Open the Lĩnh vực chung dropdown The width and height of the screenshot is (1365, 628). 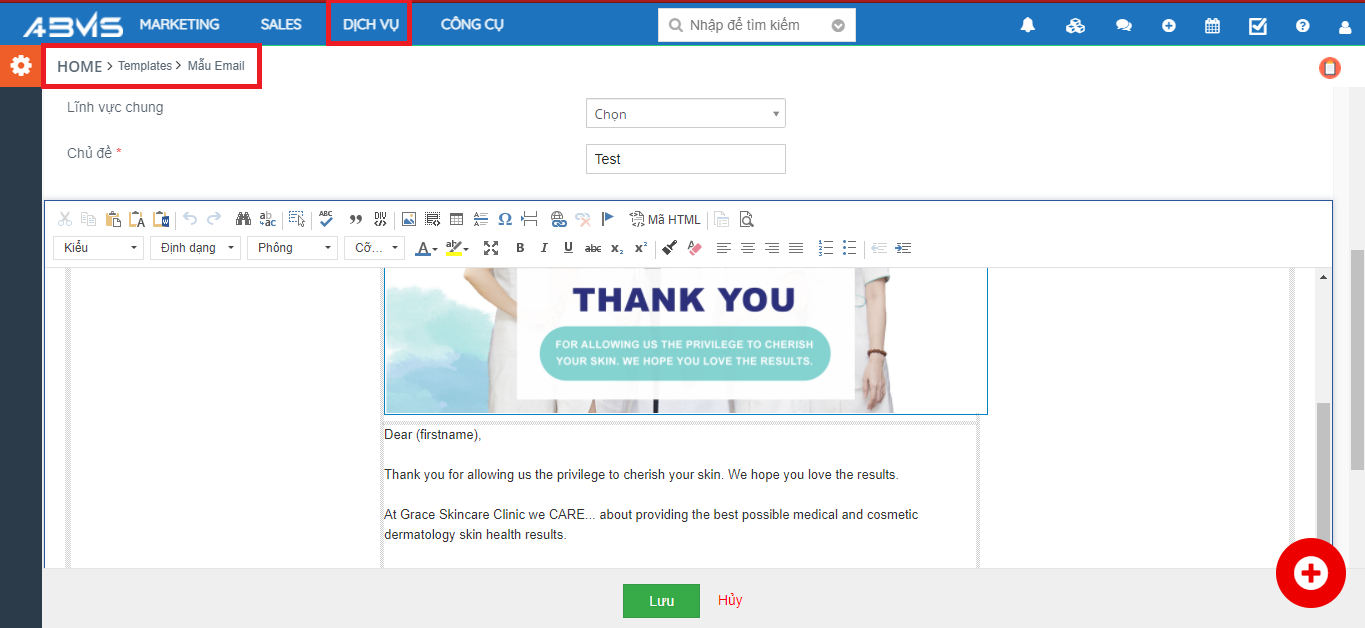685,114
